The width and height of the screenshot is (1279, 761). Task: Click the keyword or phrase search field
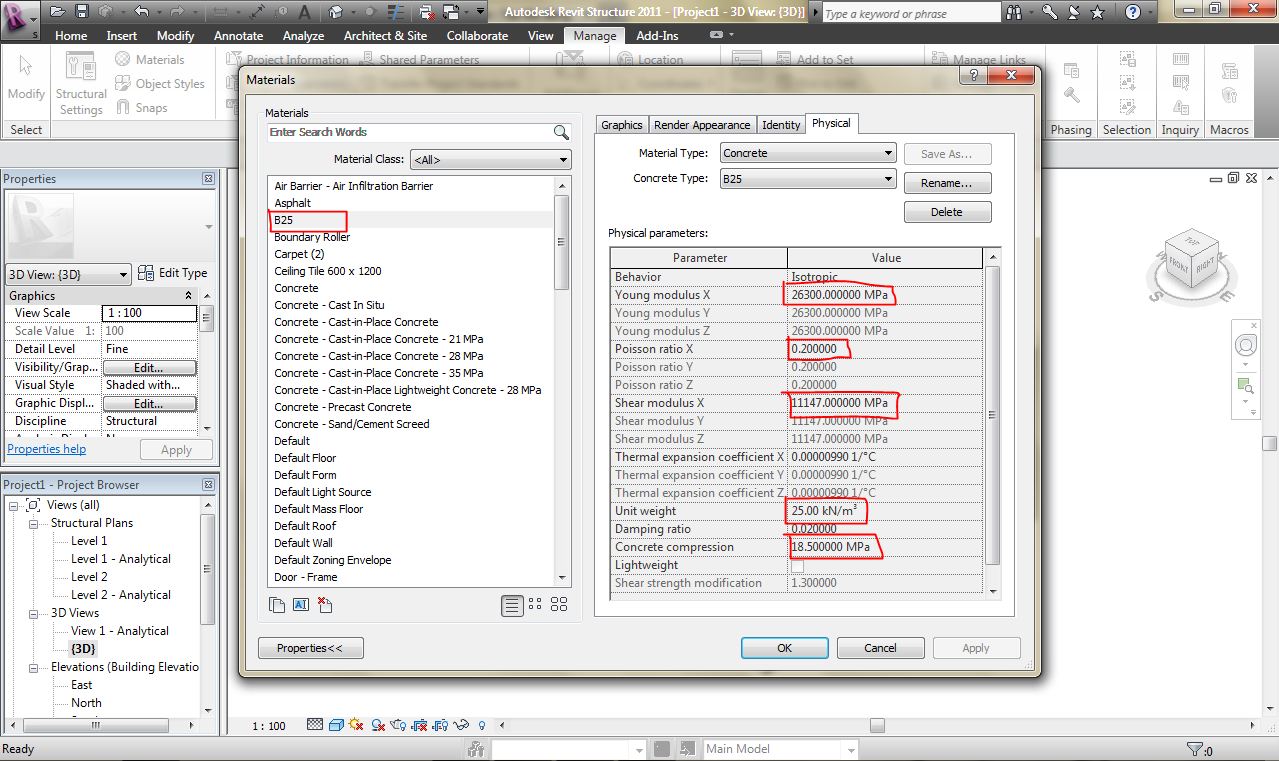[x=911, y=13]
